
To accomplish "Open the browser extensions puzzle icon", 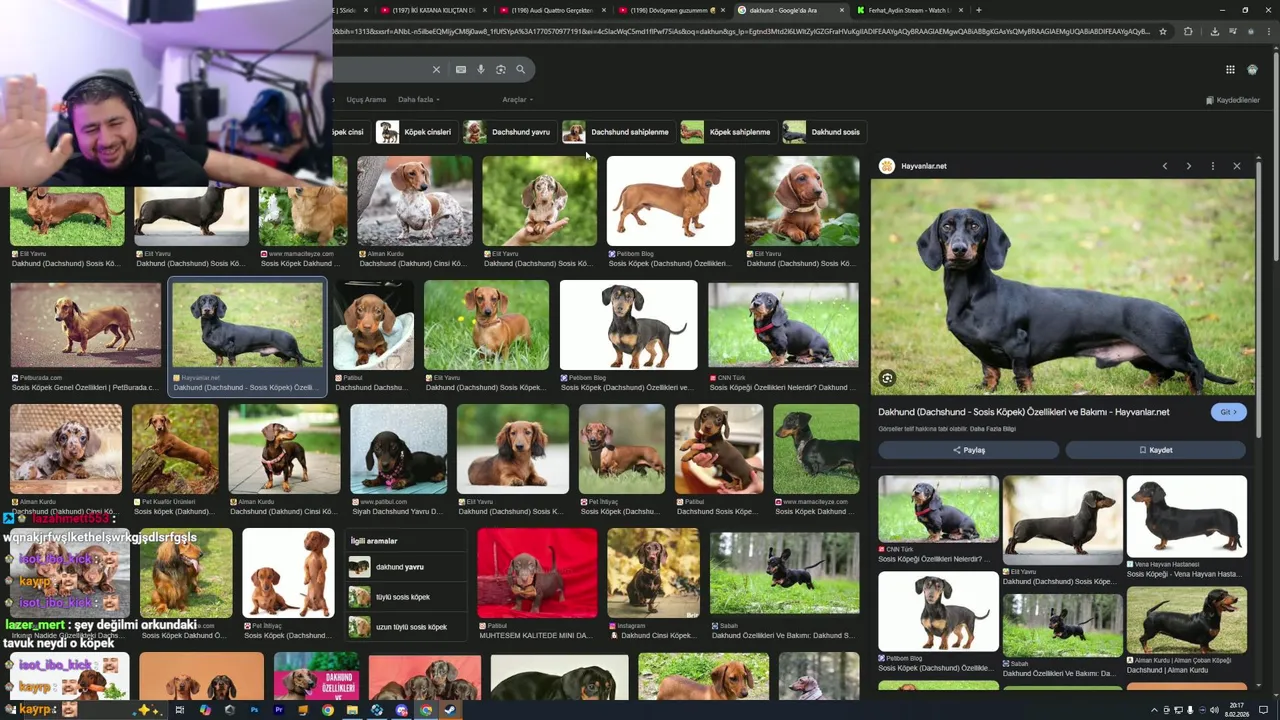I will [1188, 31].
